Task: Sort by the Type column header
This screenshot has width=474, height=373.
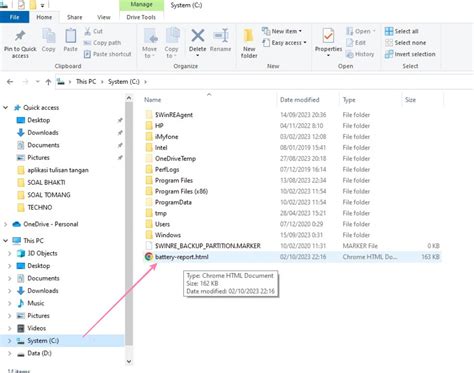Action: pos(349,100)
